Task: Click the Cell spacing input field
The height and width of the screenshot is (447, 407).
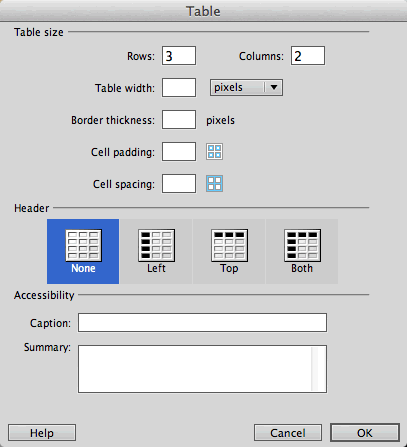Action: click(179, 184)
